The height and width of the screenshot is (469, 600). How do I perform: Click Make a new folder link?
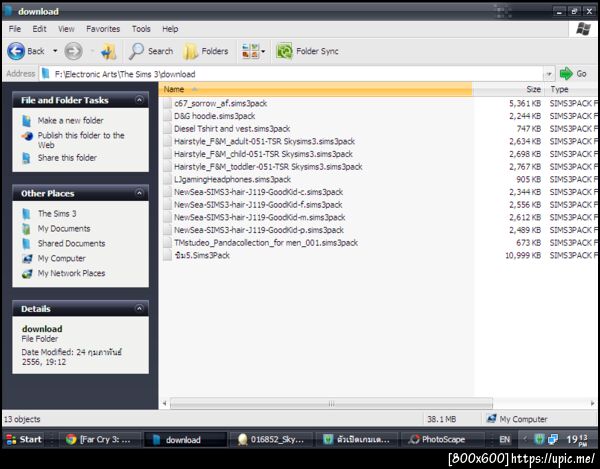tap(70, 120)
